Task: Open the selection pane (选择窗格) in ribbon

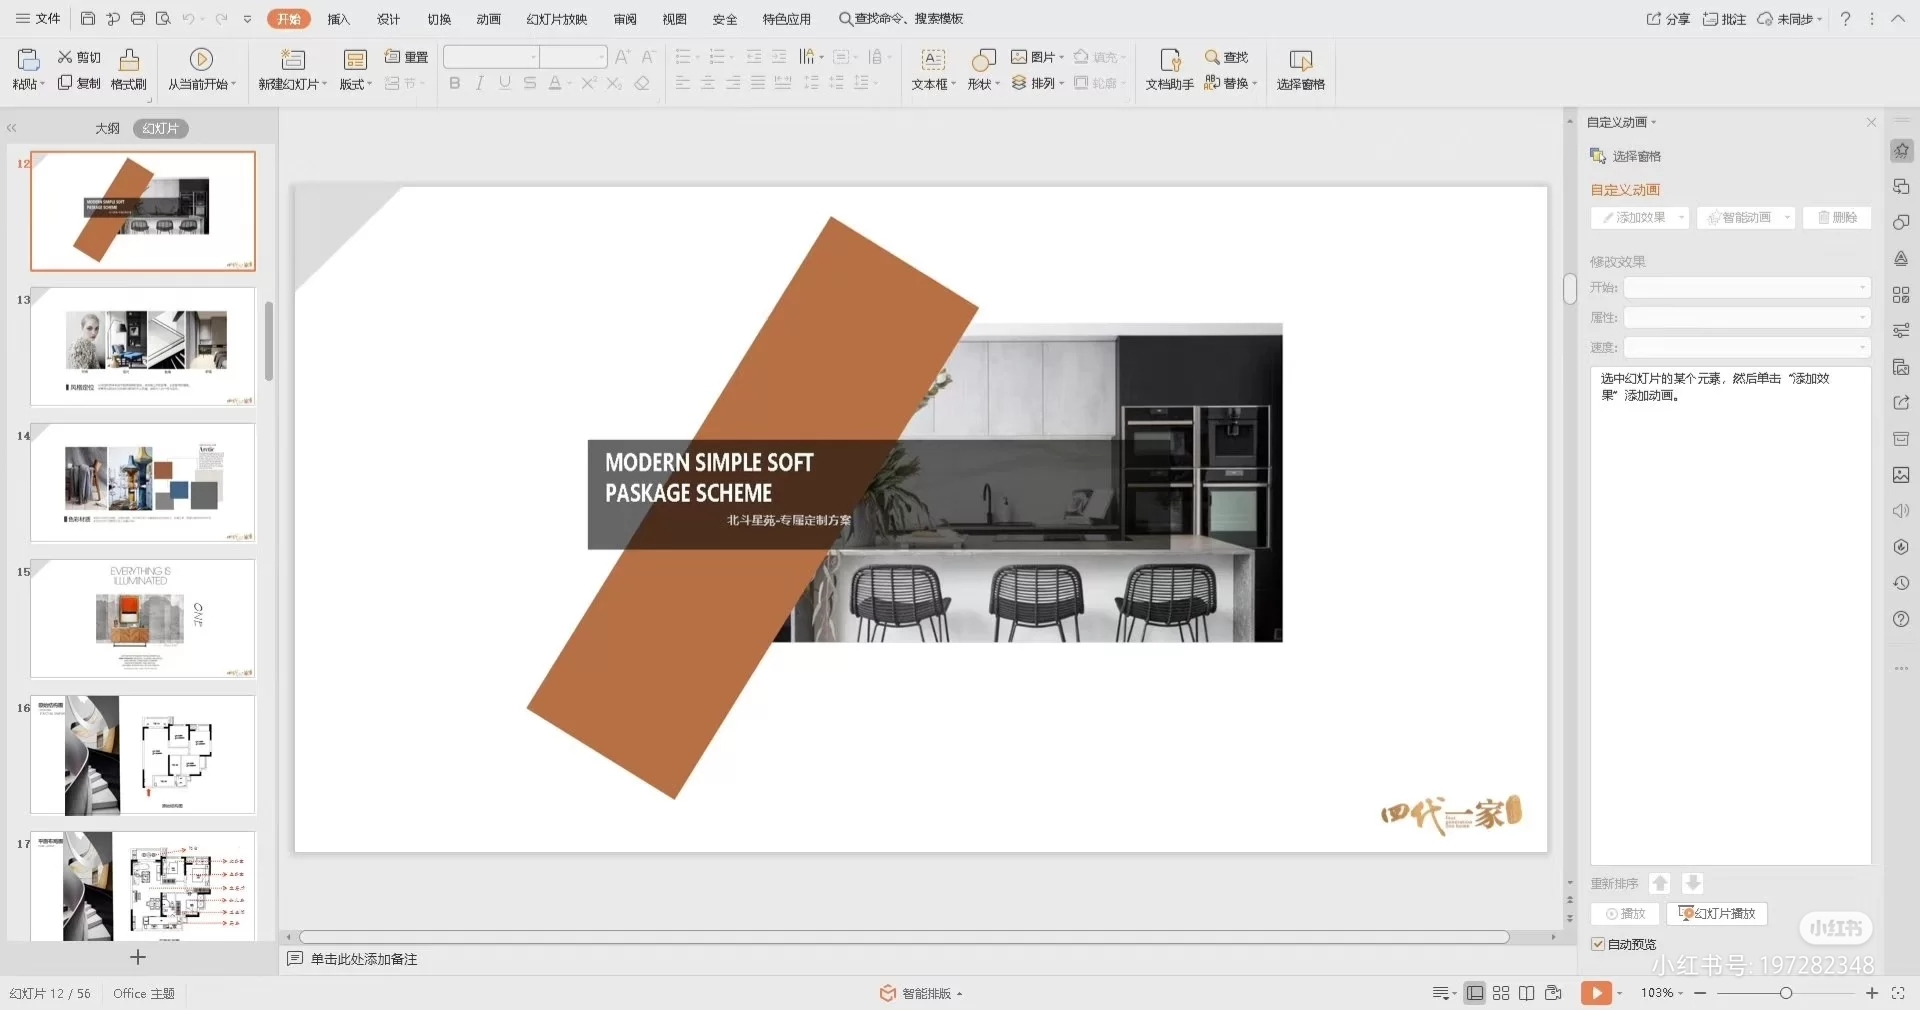Action: click(1301, 69)
